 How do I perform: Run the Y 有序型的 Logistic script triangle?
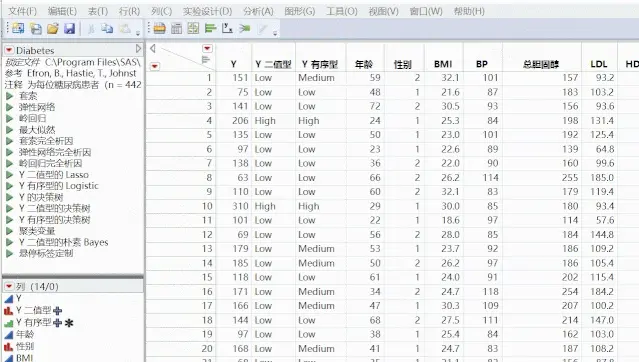(x=10, y=186)
